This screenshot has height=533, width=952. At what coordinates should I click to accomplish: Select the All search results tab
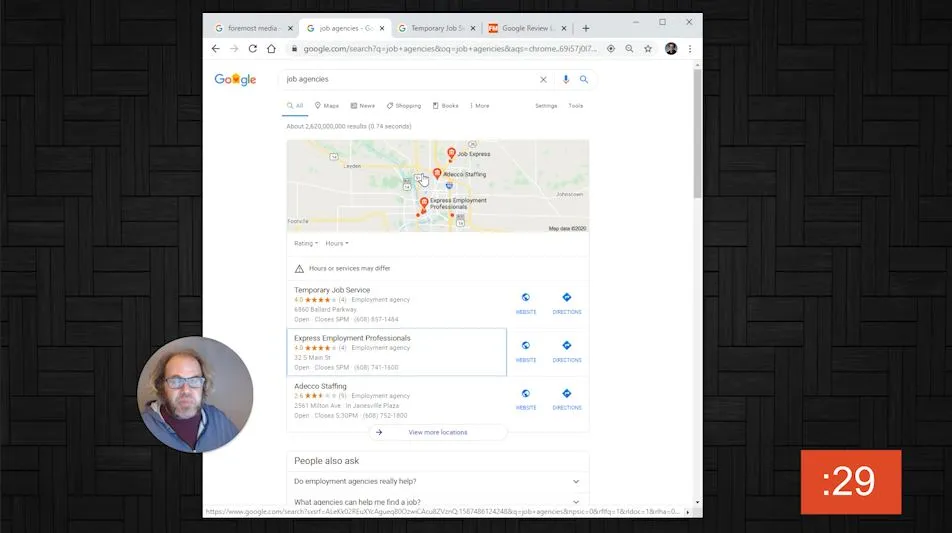pos(295,106)
